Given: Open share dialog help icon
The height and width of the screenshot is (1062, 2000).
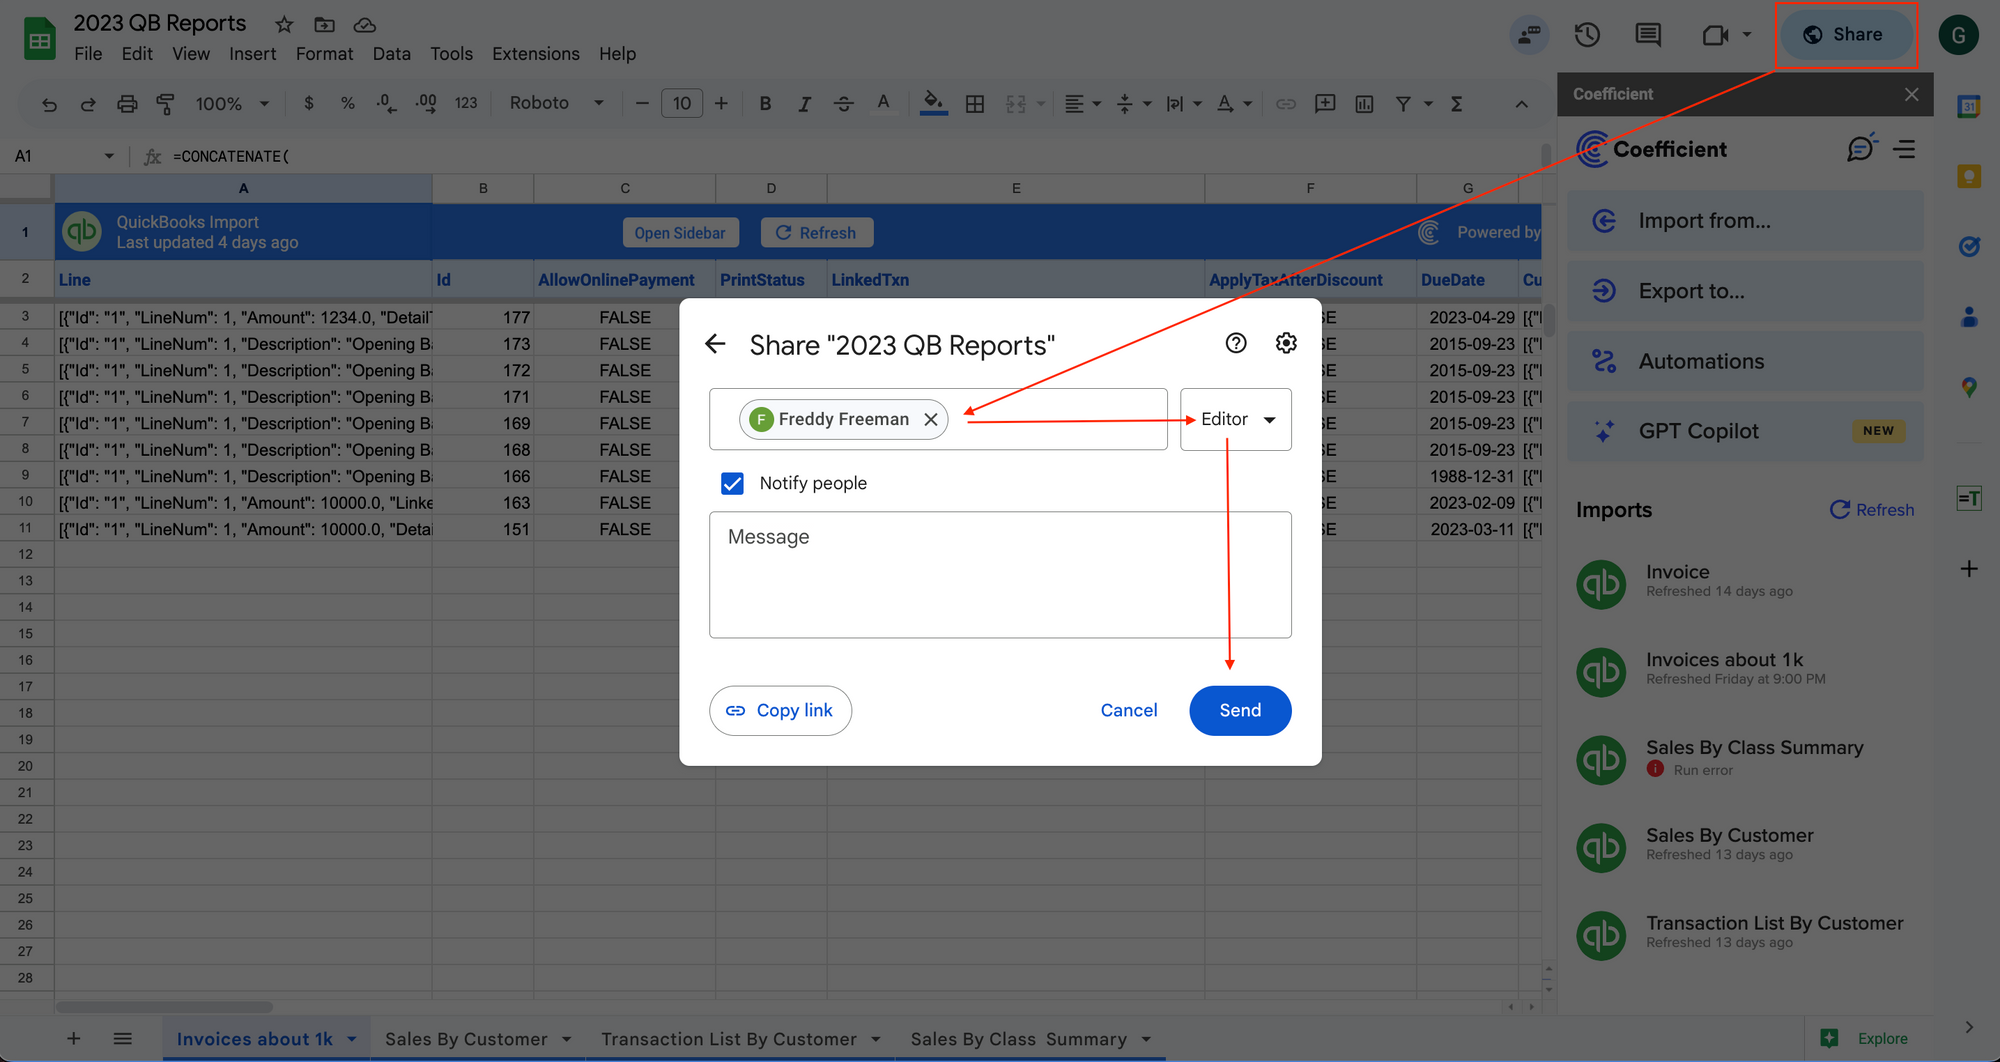Looking at the screenshot, I should [x=1236, y=343].
